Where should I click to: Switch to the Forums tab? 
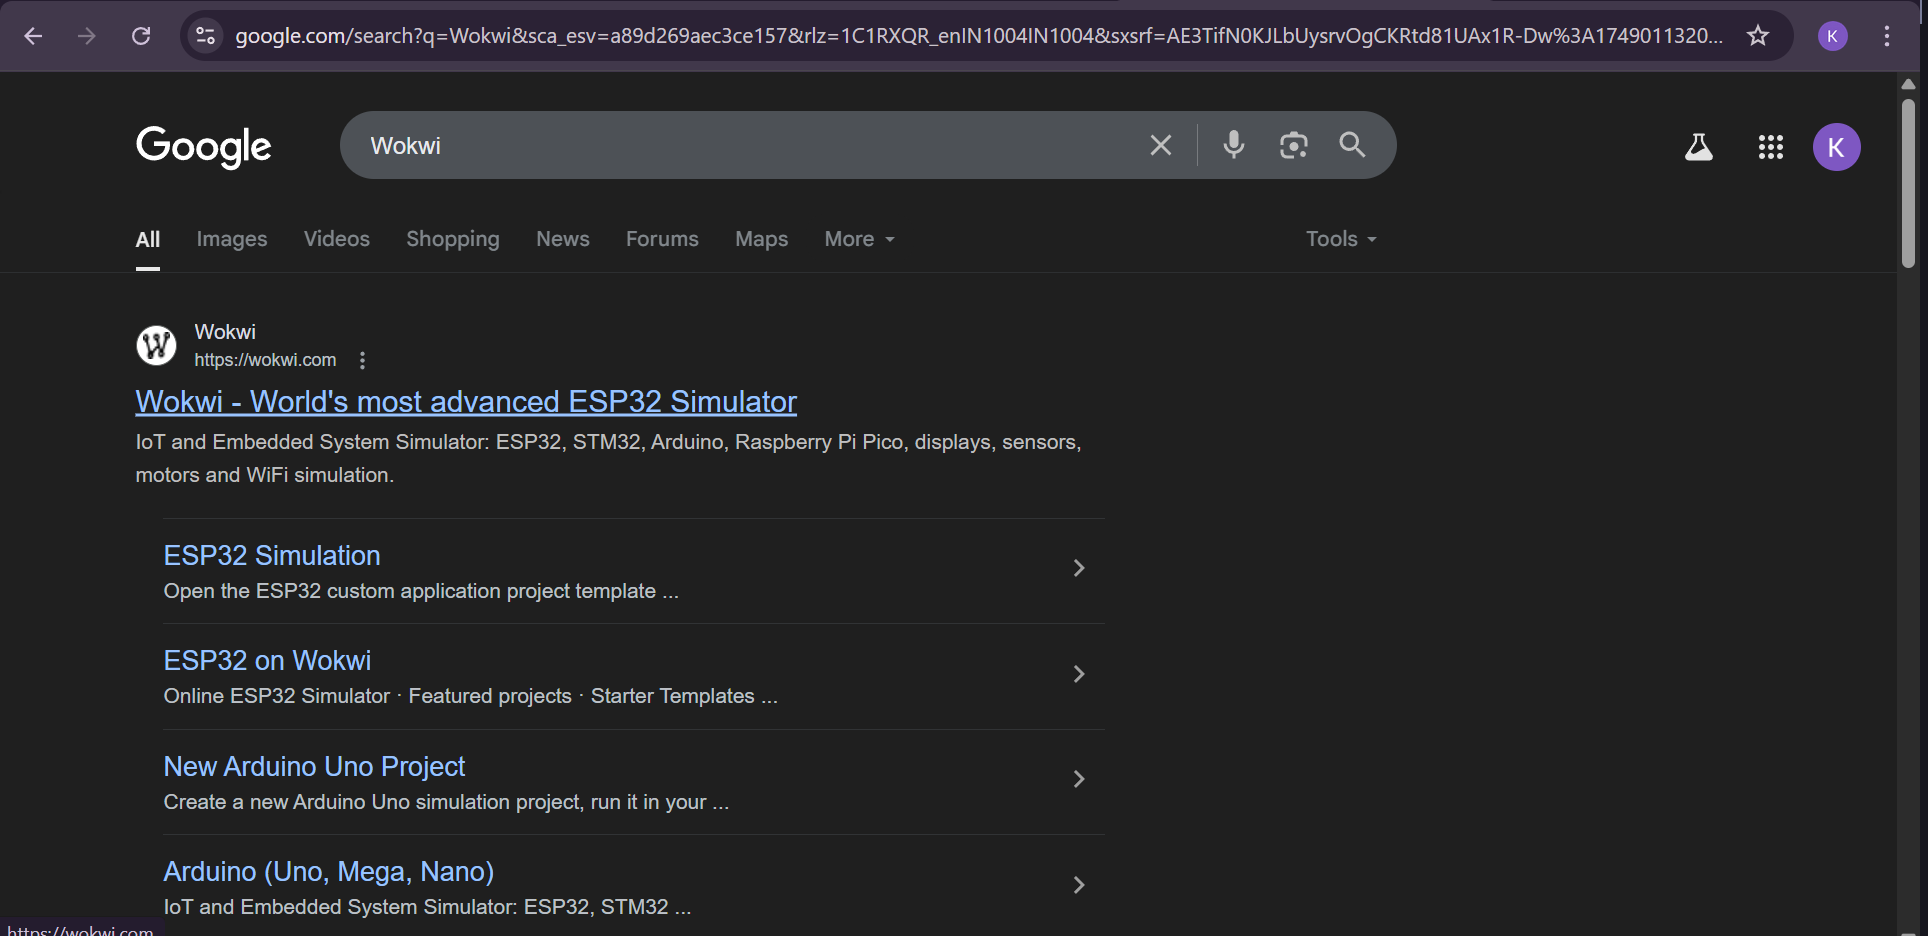coord(662,239)
